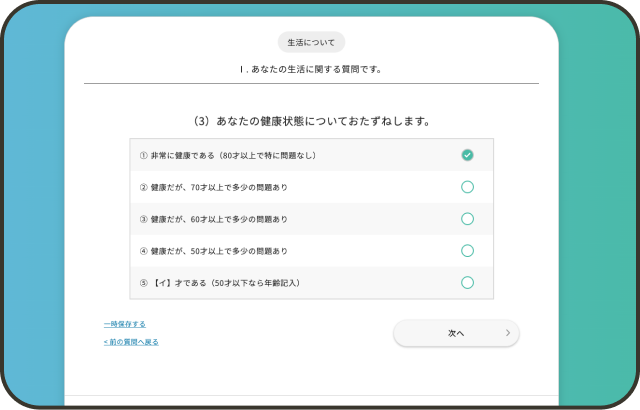
Task: Click the 【イ】 placeholder in option ⑤
Action: tap(161, 283)
